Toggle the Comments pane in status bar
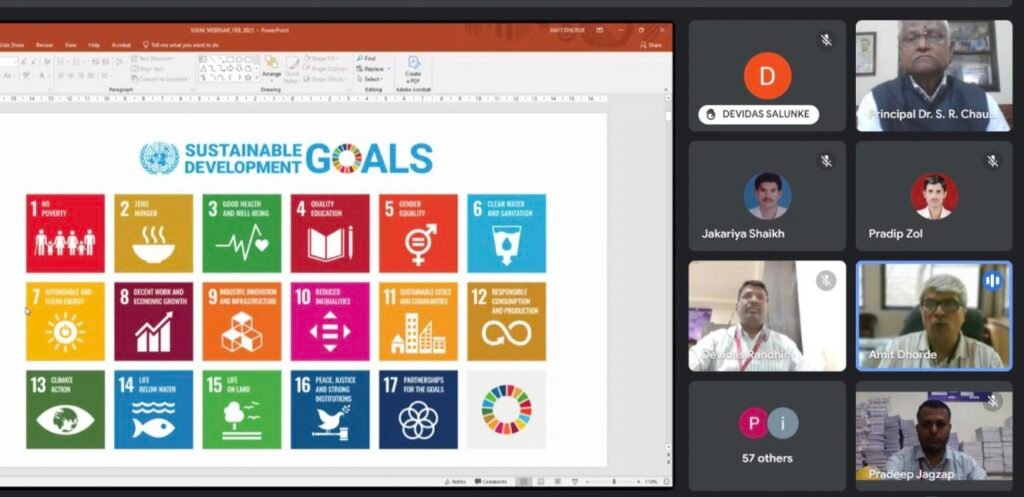Image resolution: width=1024 pixels, height=497 pixels. pyautogui.click(x=492, y=482)
